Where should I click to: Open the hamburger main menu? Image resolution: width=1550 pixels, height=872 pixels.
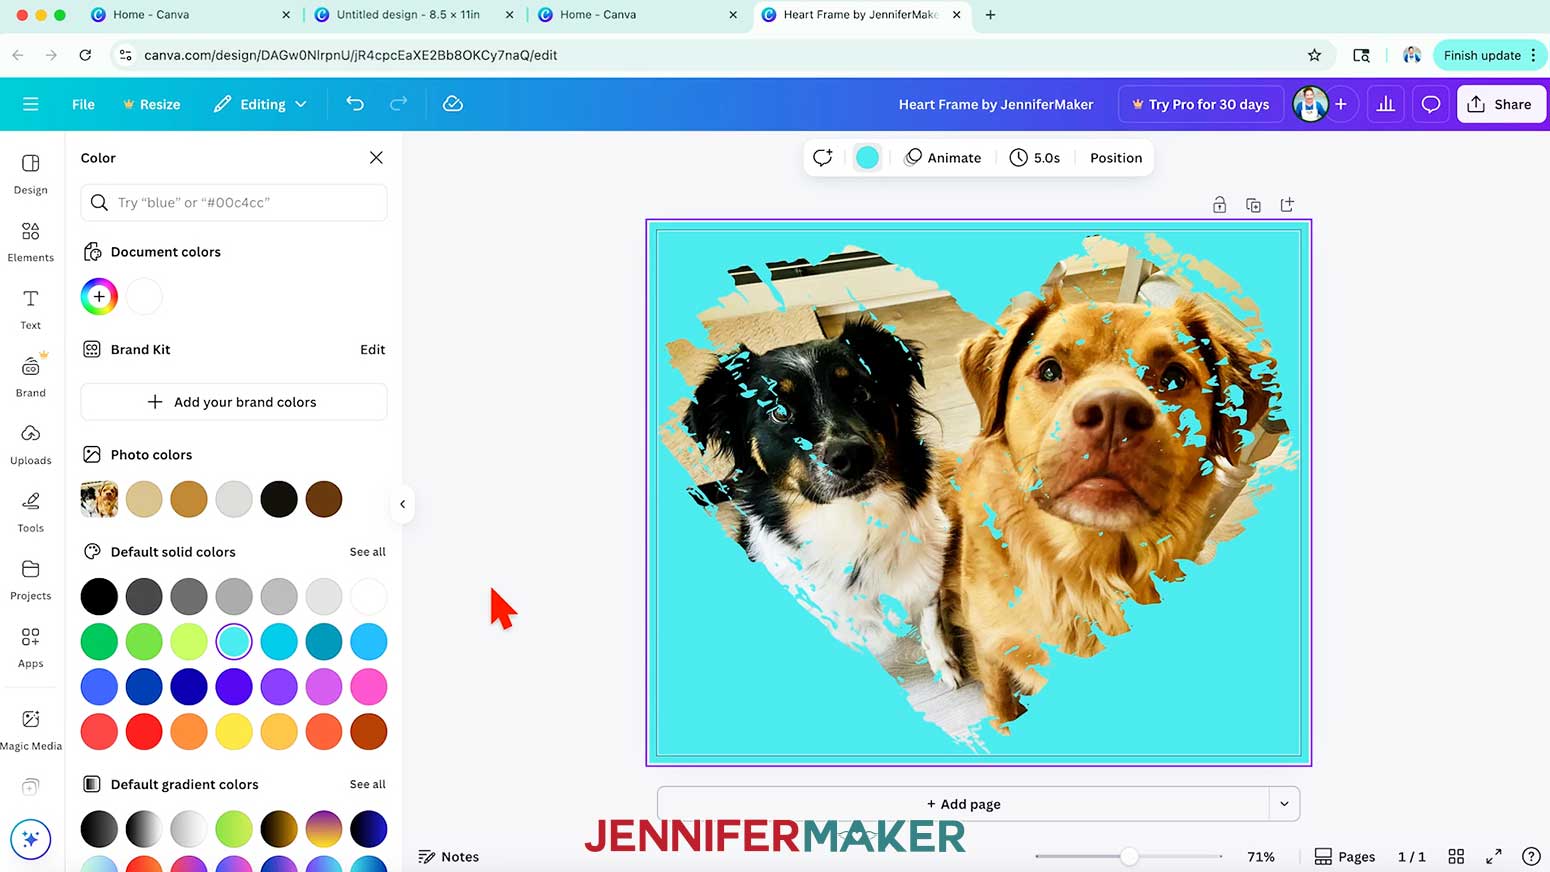click(31, 104)
